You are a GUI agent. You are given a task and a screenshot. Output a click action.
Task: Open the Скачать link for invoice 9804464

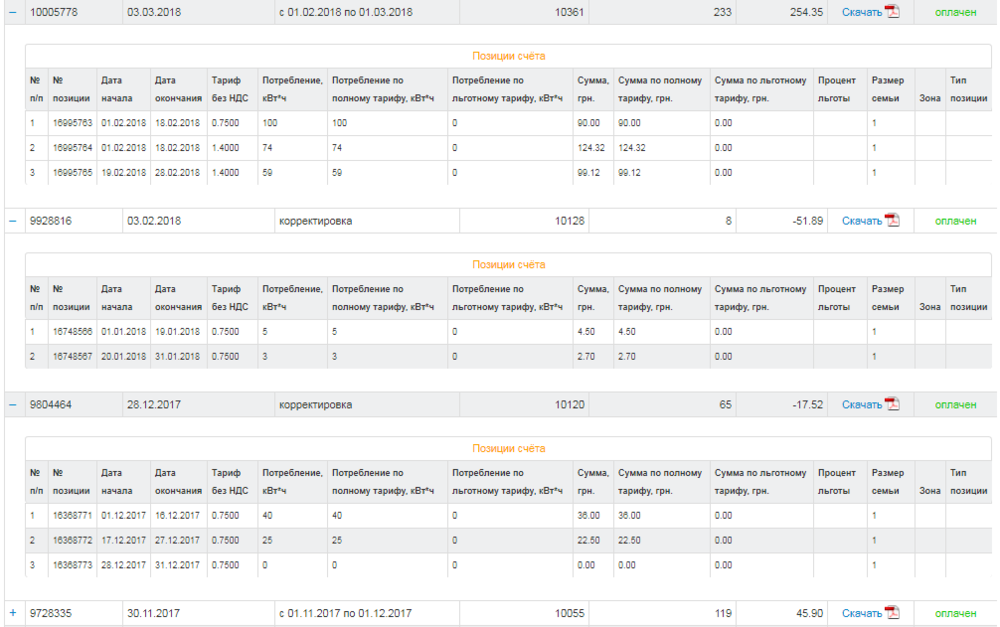pyautogui.click(x=861, y=405)
